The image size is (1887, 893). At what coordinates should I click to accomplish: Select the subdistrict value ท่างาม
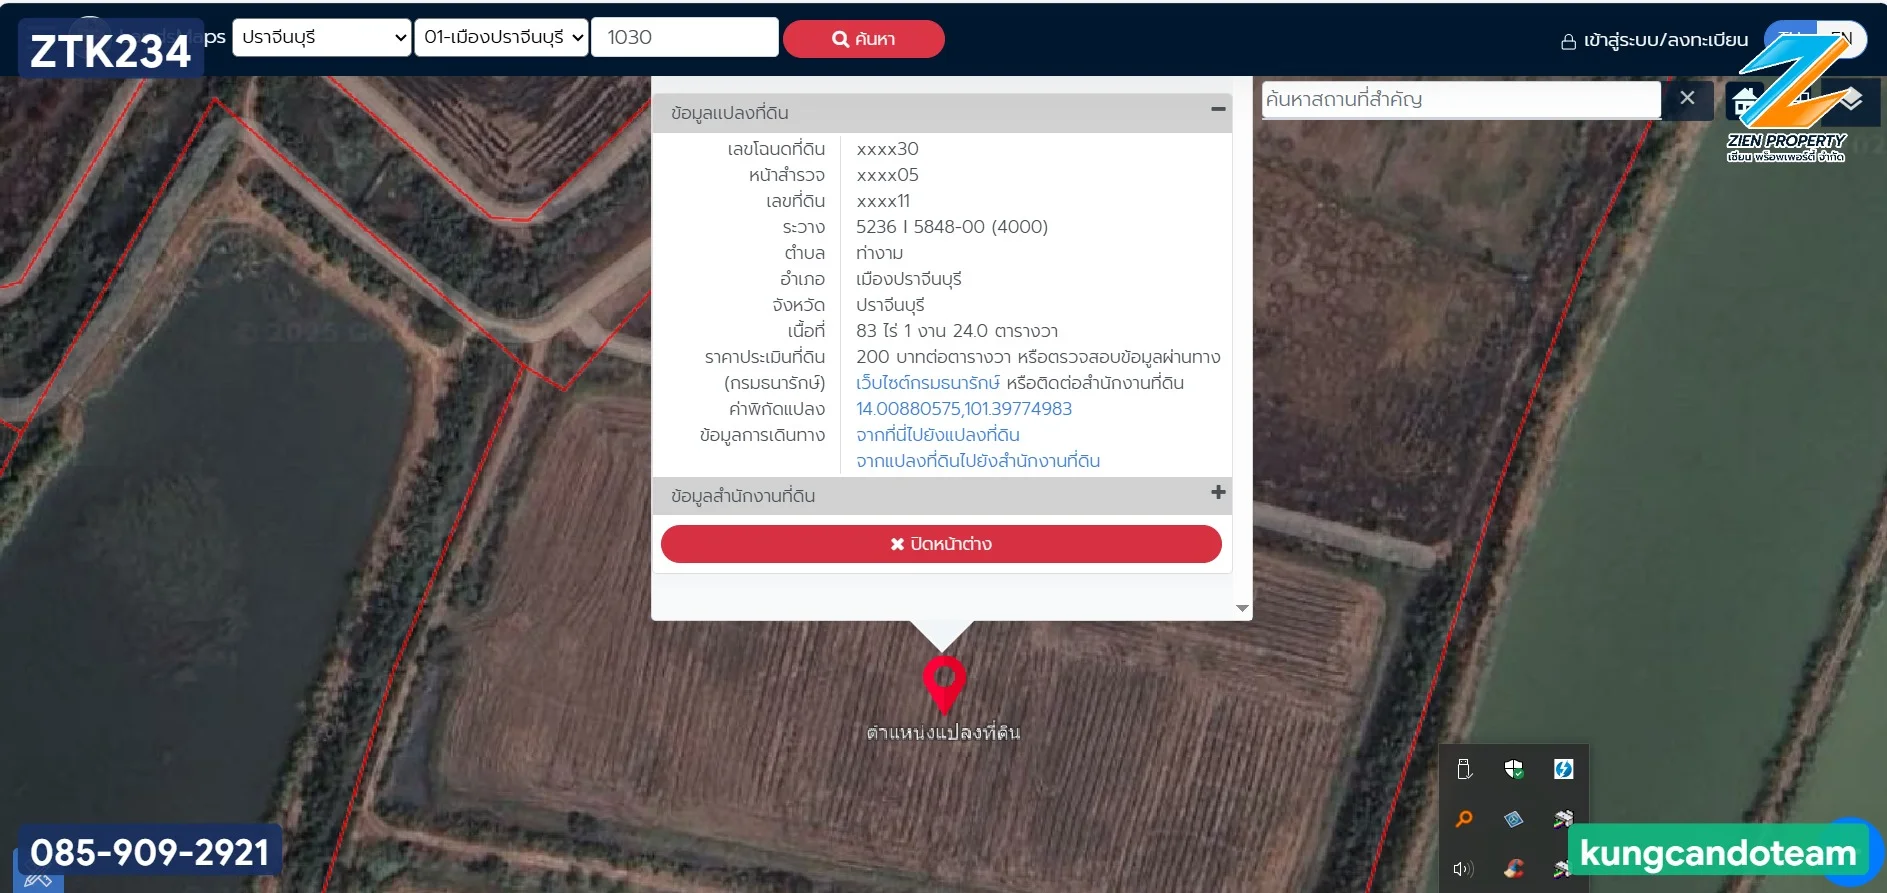(x=879, y=253)
